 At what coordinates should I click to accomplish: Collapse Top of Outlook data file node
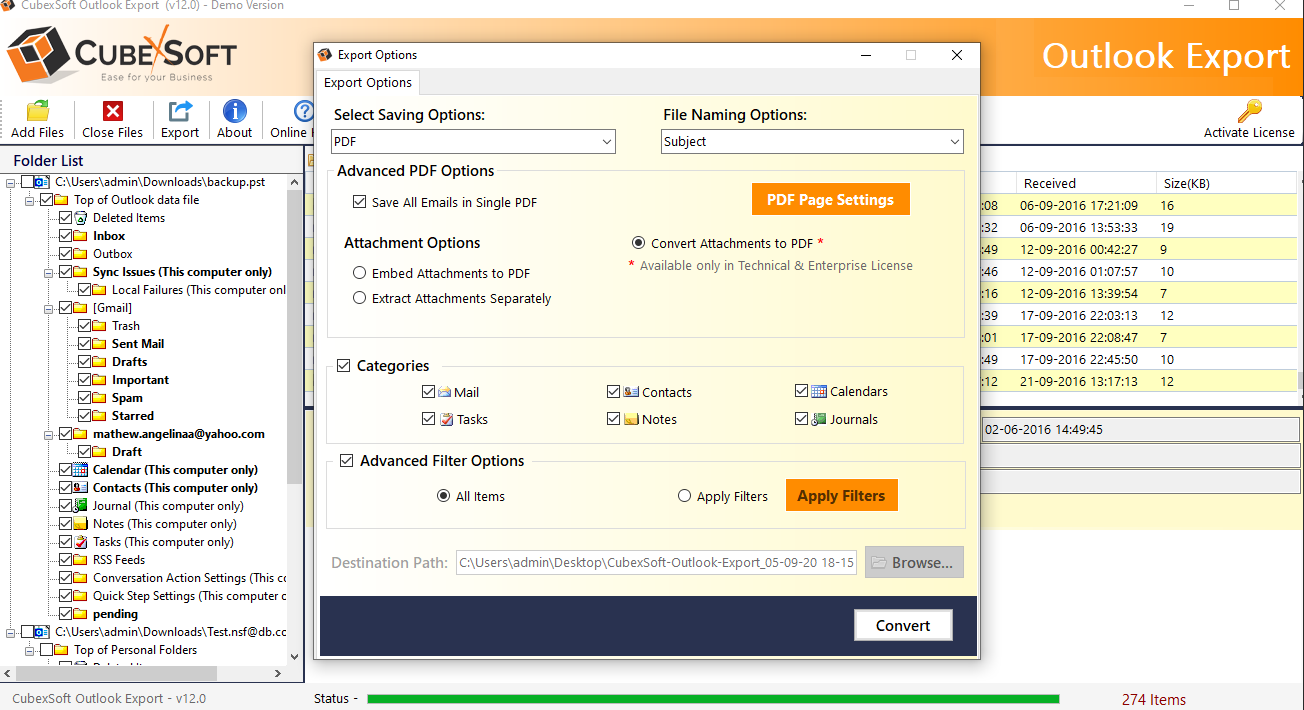(30, 200)
